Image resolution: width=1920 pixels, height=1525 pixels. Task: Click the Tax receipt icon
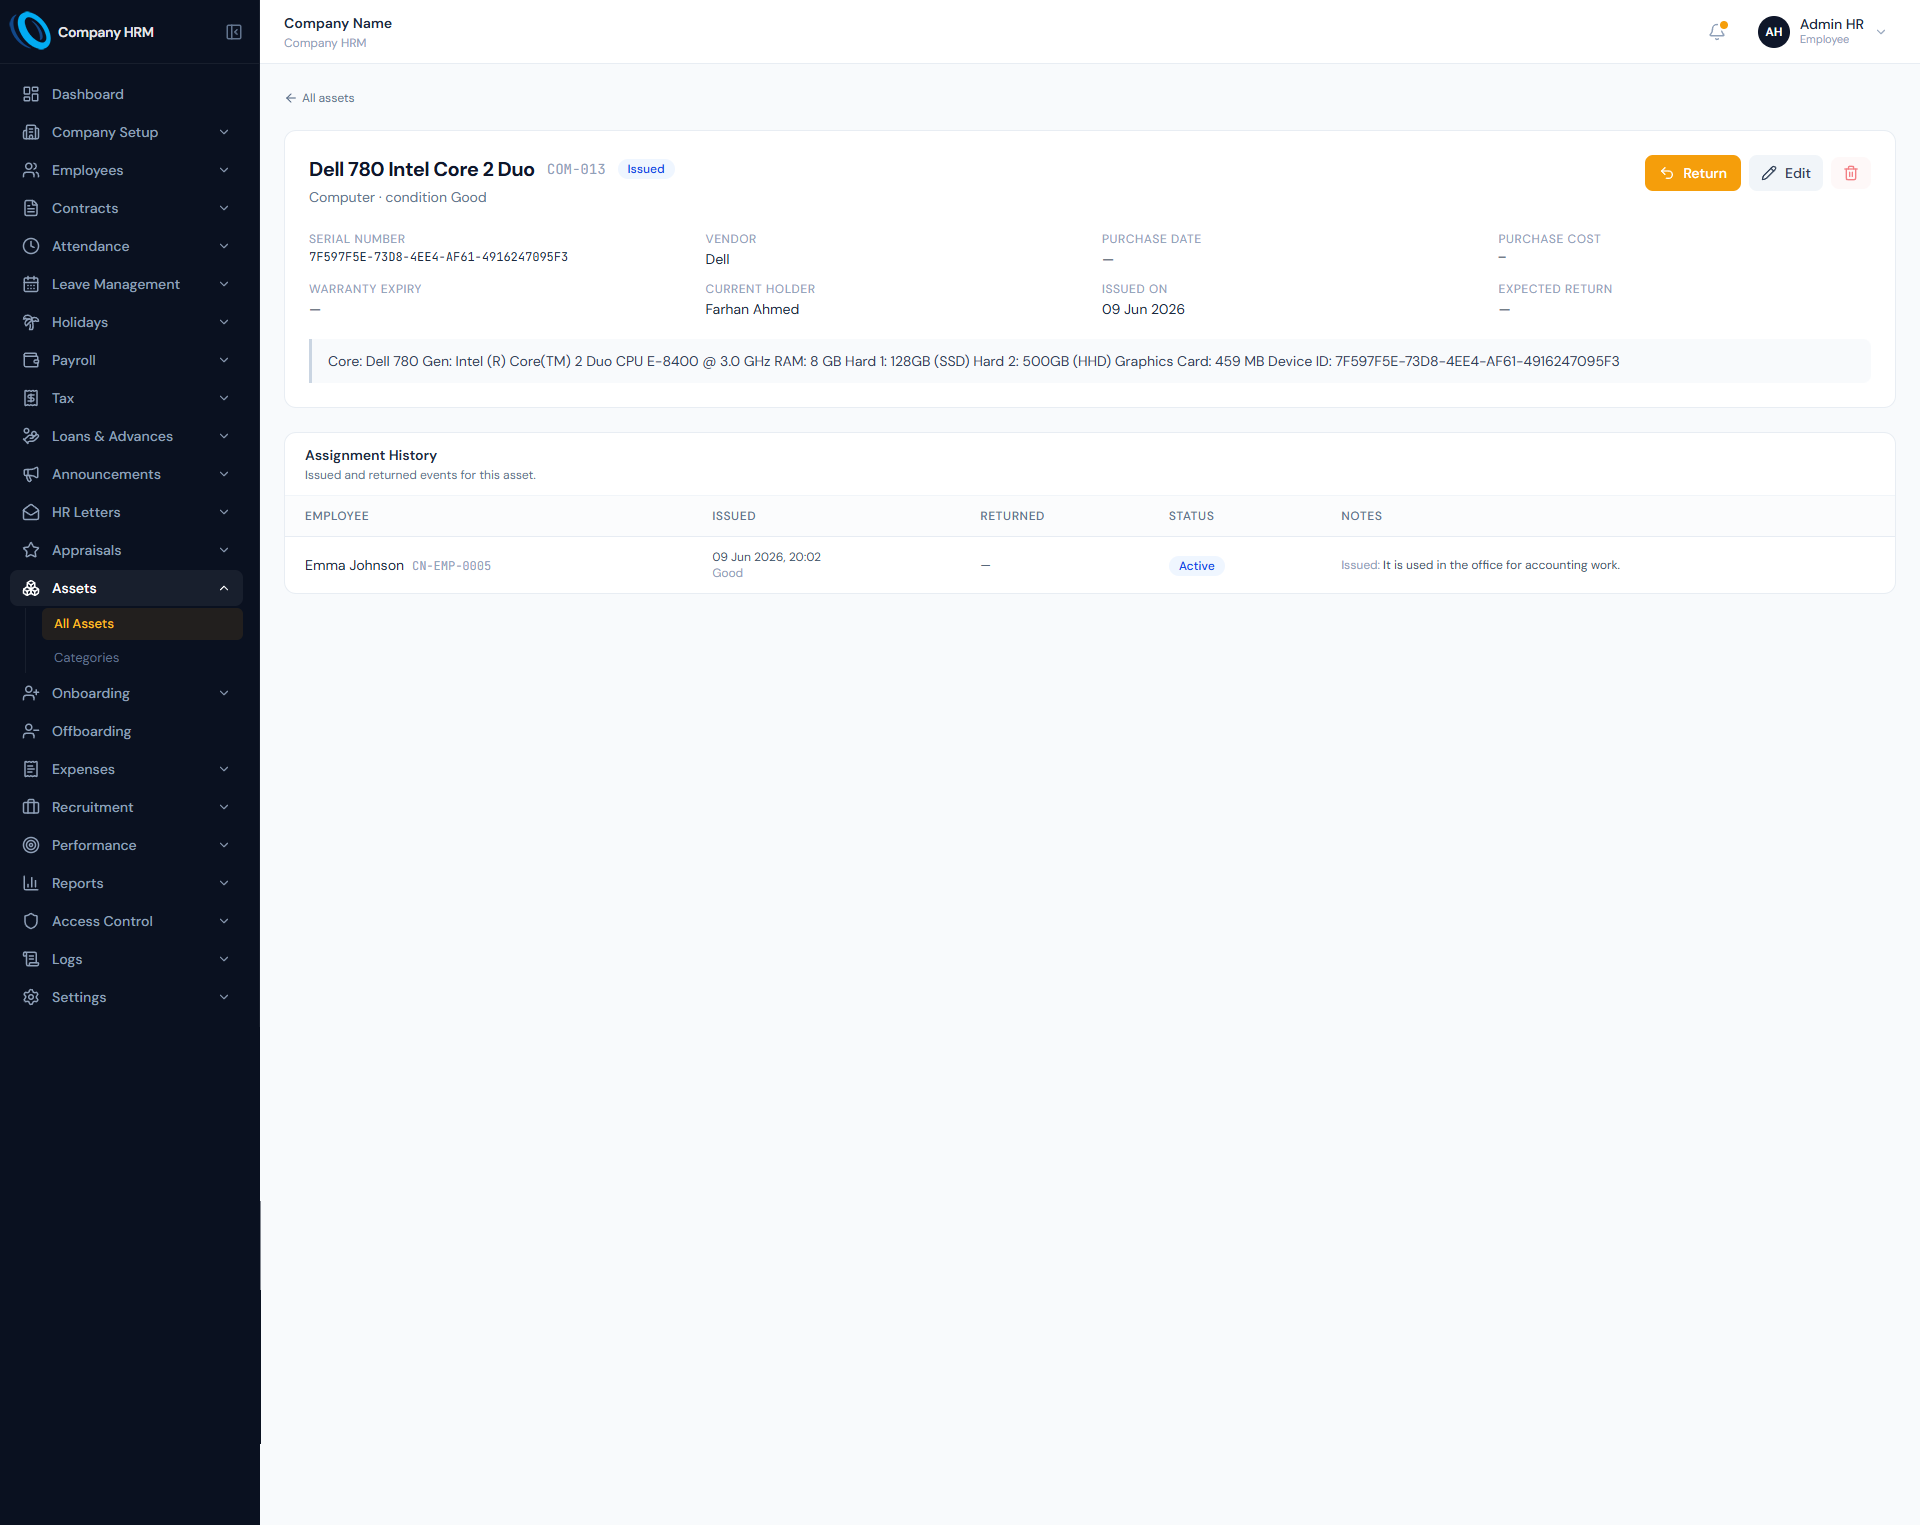tap(31, 398)
